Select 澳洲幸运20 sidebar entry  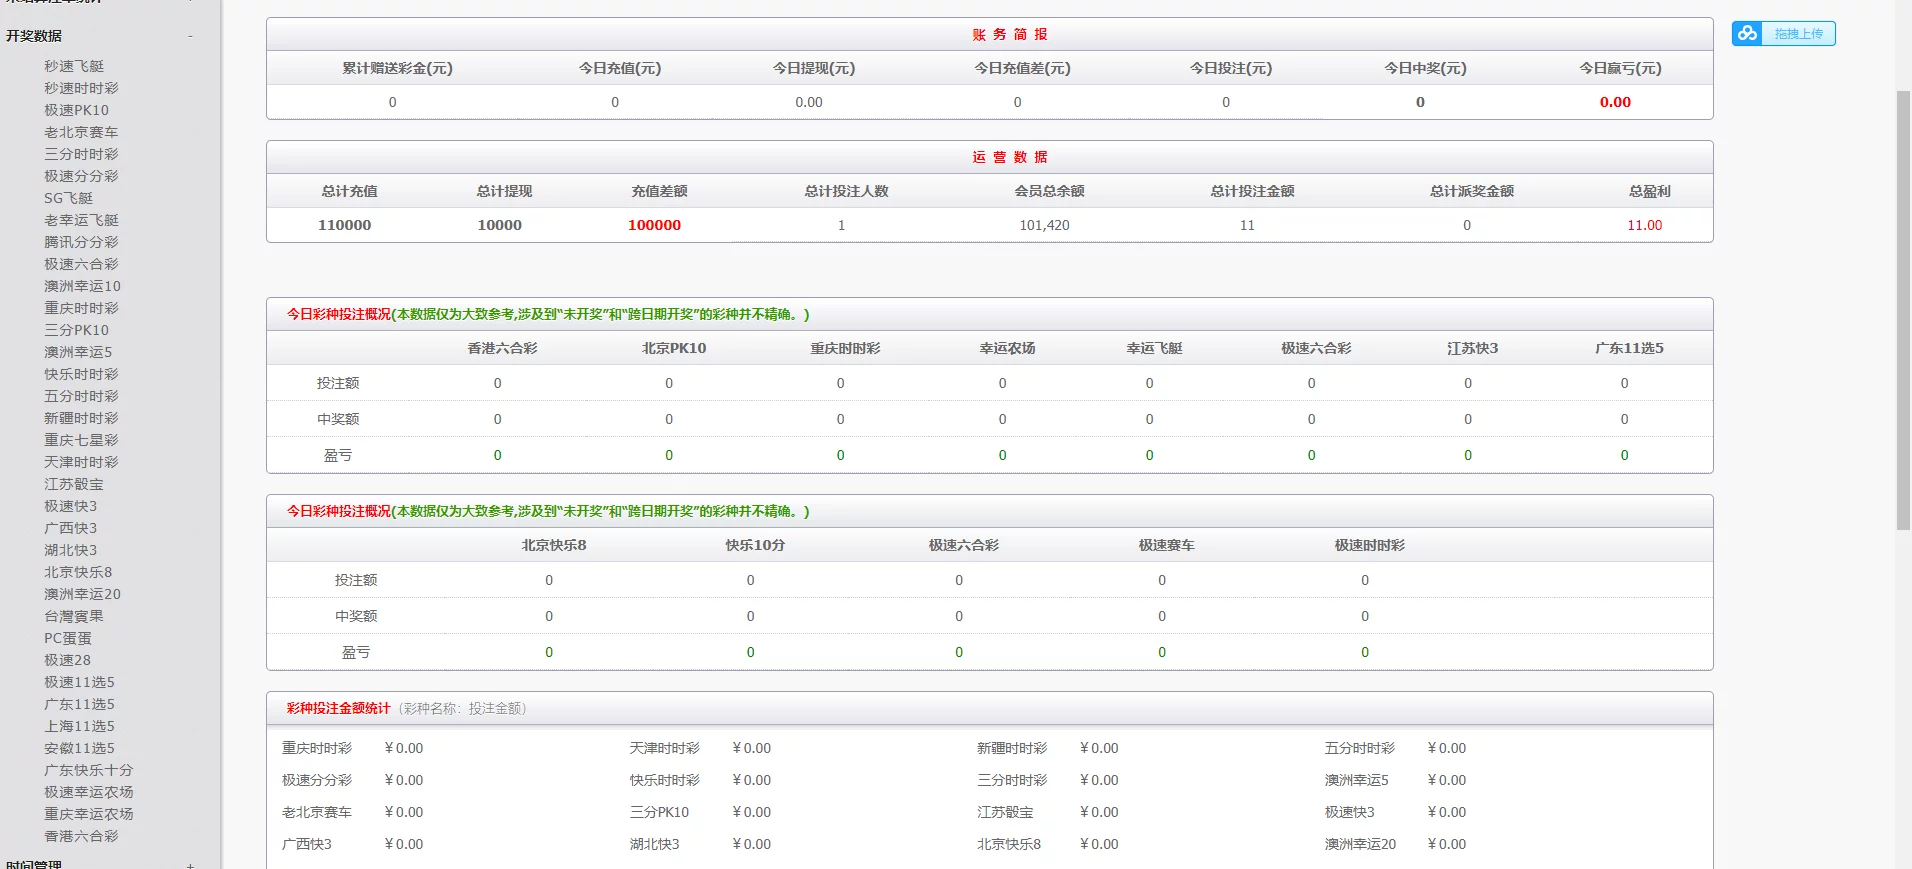(82, 594)
